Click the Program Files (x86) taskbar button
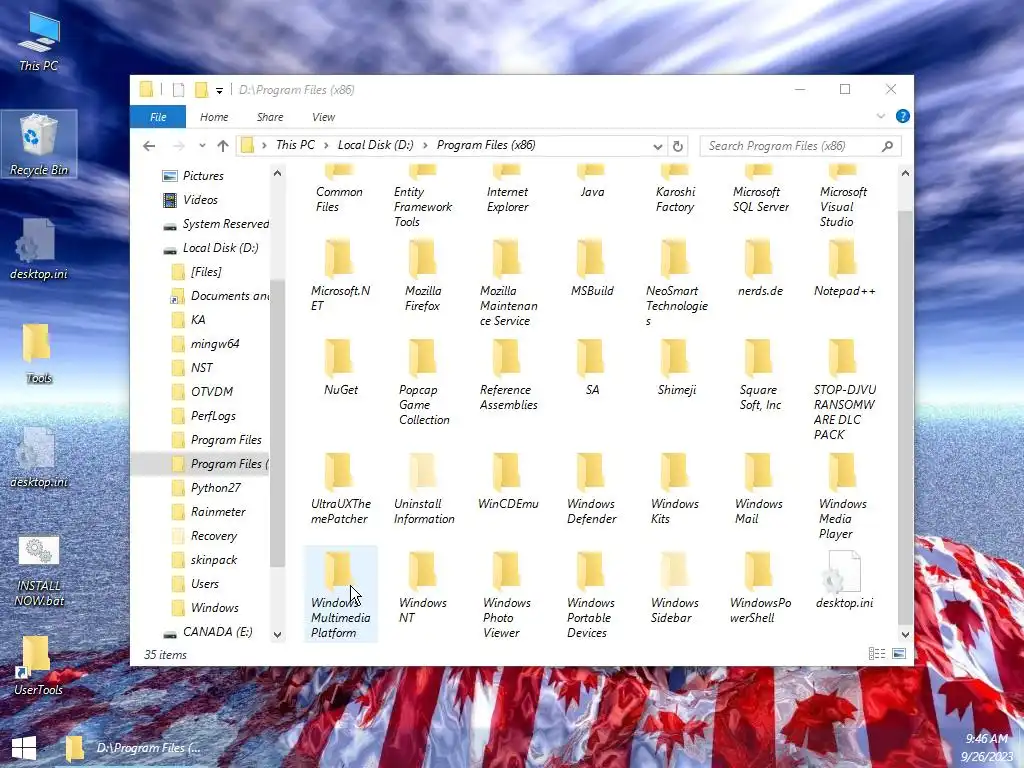This screenshot has height=768, width=1024. [x=136, y=748]
